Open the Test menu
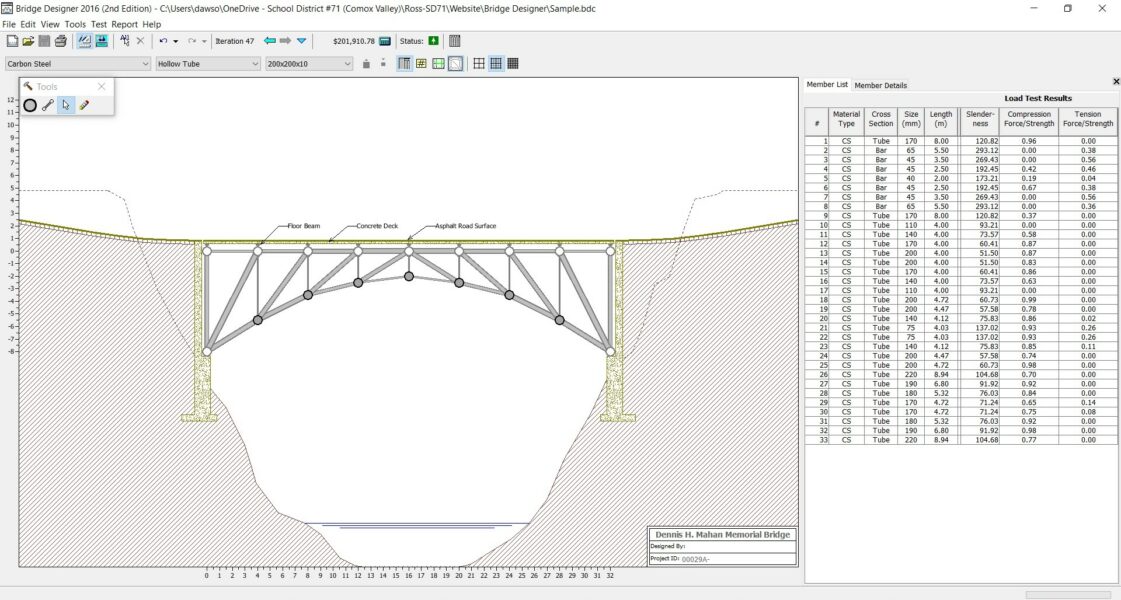Viewport: 1121px width, 600px height. (97, 23)
